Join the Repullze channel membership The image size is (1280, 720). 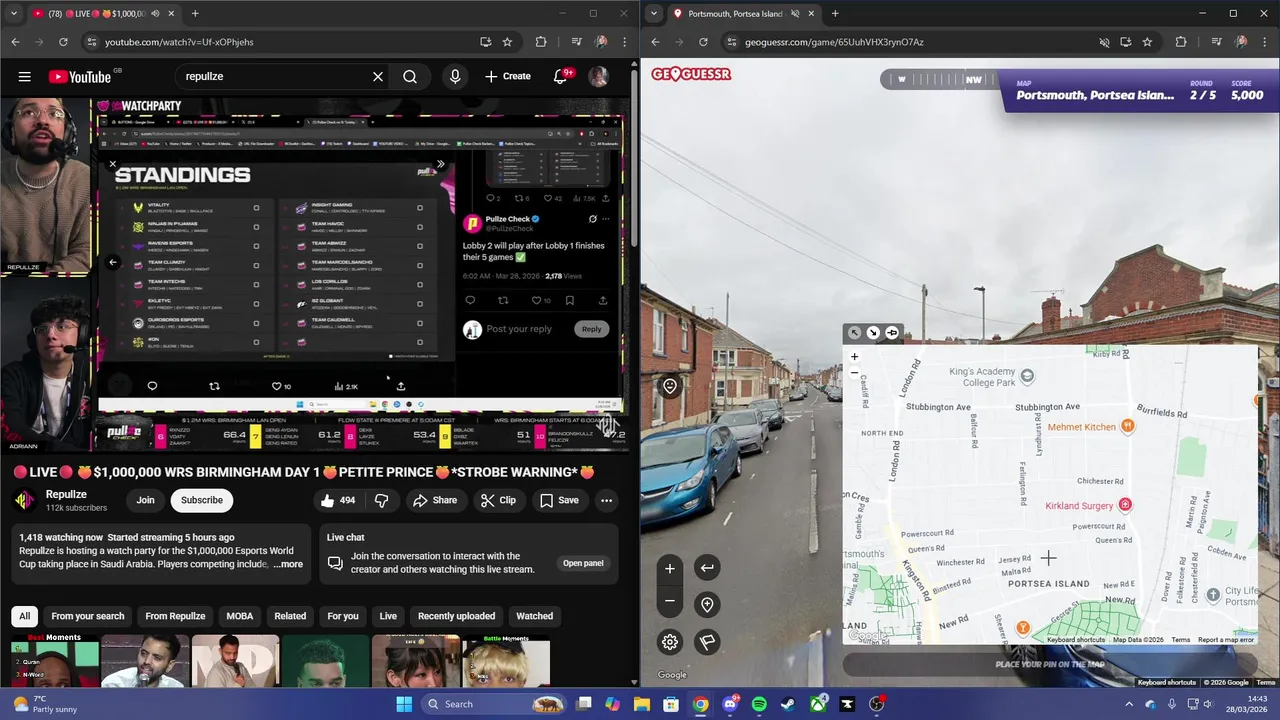(x=145, y=500)
